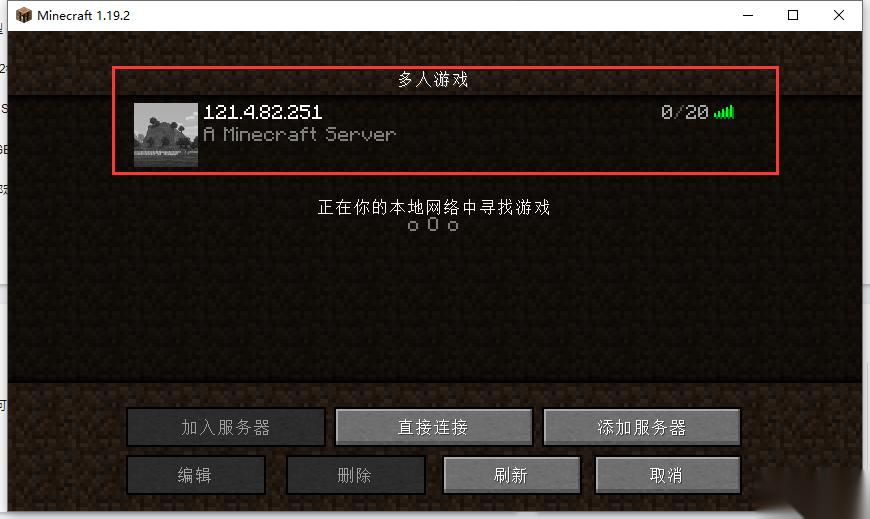The height and width of the screenshot is (519, 870).
Task: Open 直接连接 direct connect
Action: tap(433, 427)
